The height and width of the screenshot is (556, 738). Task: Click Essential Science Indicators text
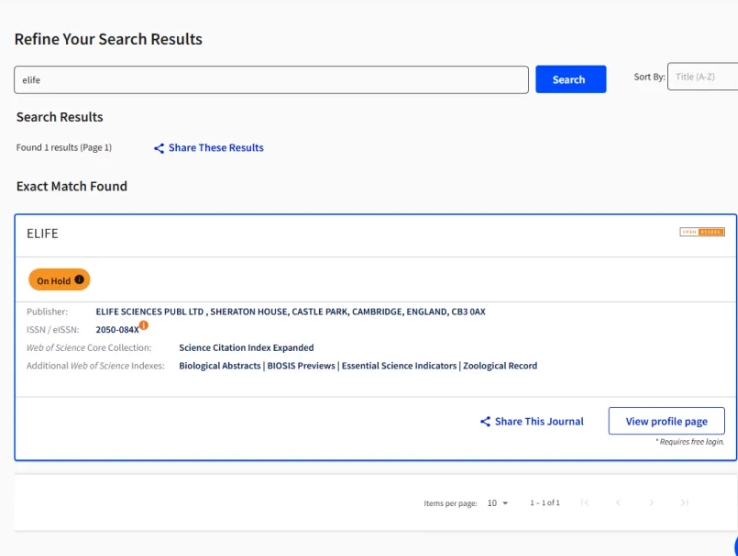(399, 366)
